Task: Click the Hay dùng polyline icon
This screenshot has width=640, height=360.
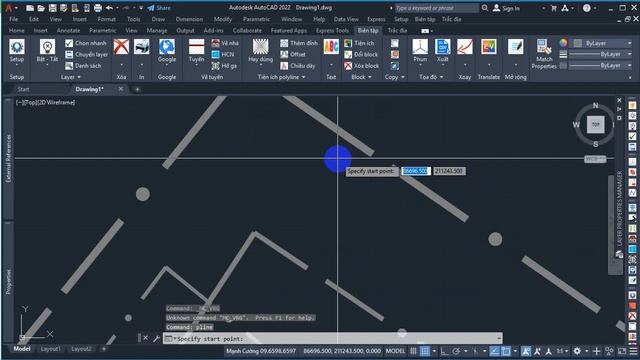Action: point(260,47)
